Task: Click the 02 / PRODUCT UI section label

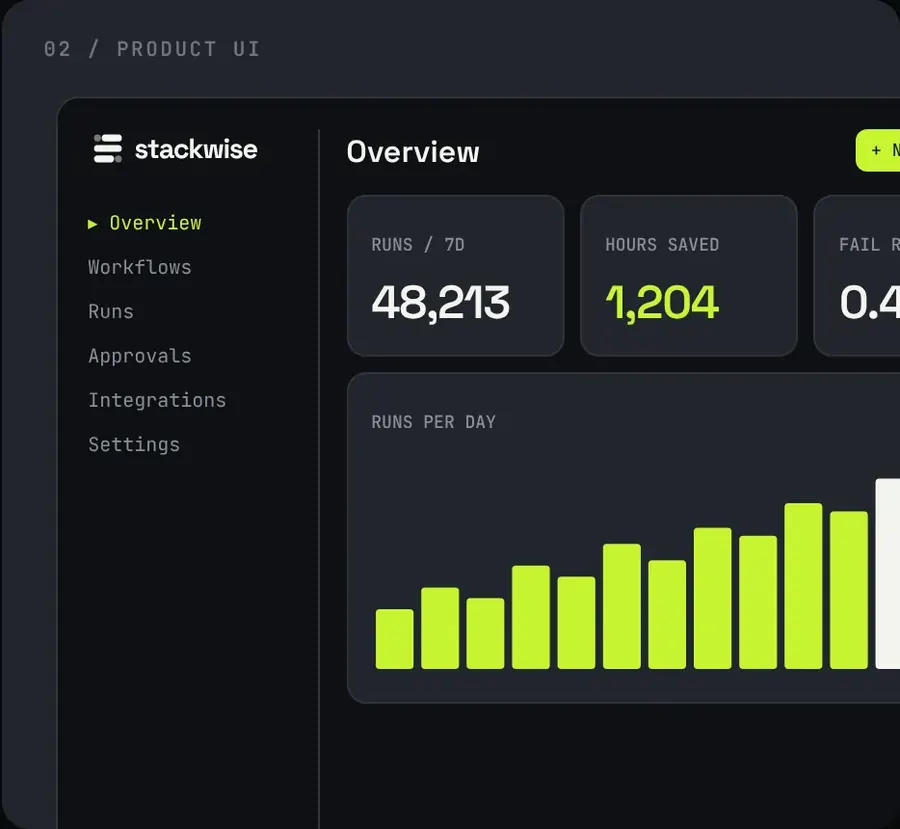Action: 152,49
